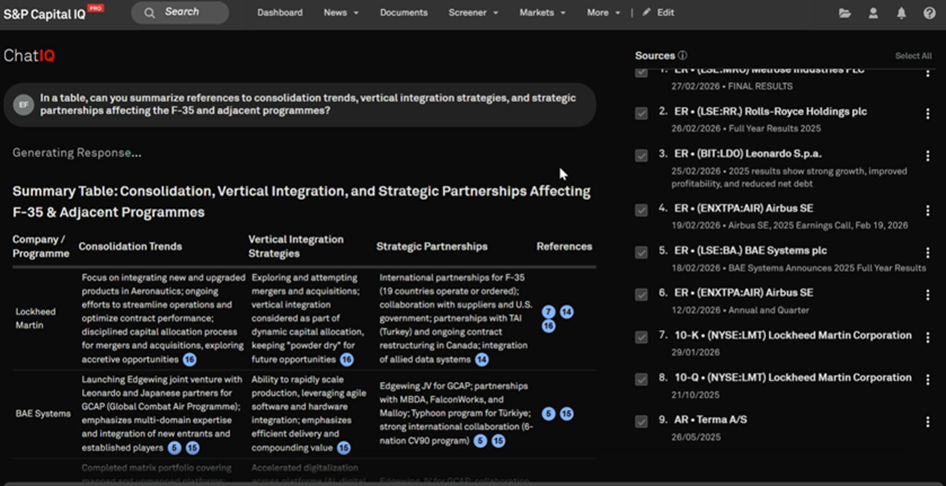Expand the Screener dropdown menu
The image size is (946, 486).
(474, 12)
